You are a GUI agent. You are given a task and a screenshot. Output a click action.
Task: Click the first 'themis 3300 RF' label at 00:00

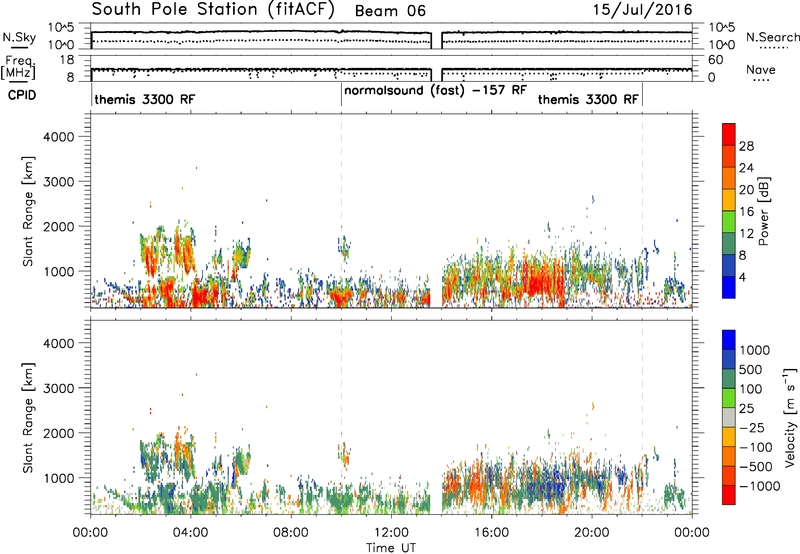144,99
